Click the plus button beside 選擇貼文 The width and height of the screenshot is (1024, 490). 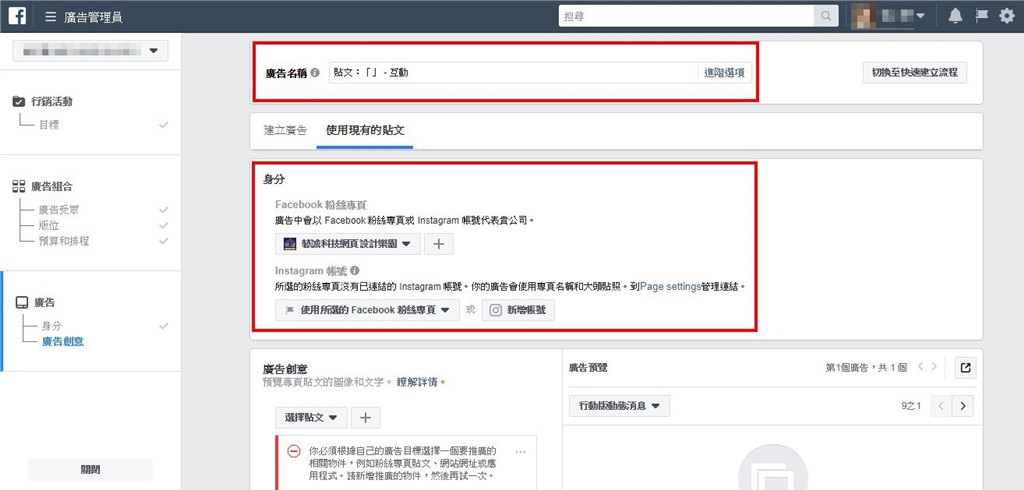tap(366, 417)
